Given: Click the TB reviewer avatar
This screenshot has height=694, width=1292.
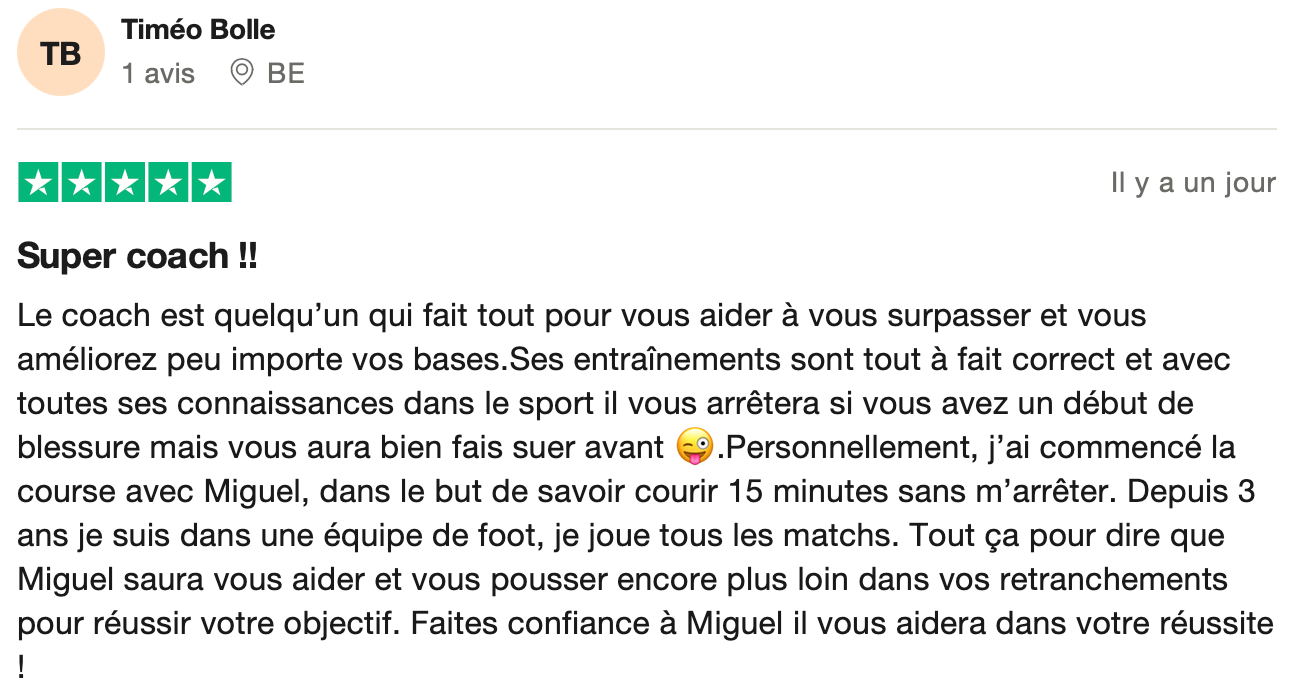Looking at the screenshot, I should [61, 53].
